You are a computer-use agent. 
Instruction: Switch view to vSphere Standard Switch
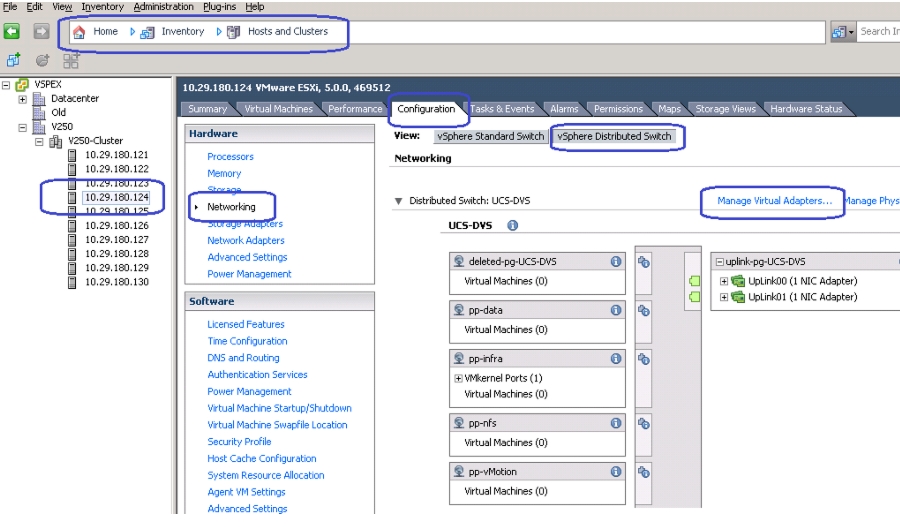490,137
